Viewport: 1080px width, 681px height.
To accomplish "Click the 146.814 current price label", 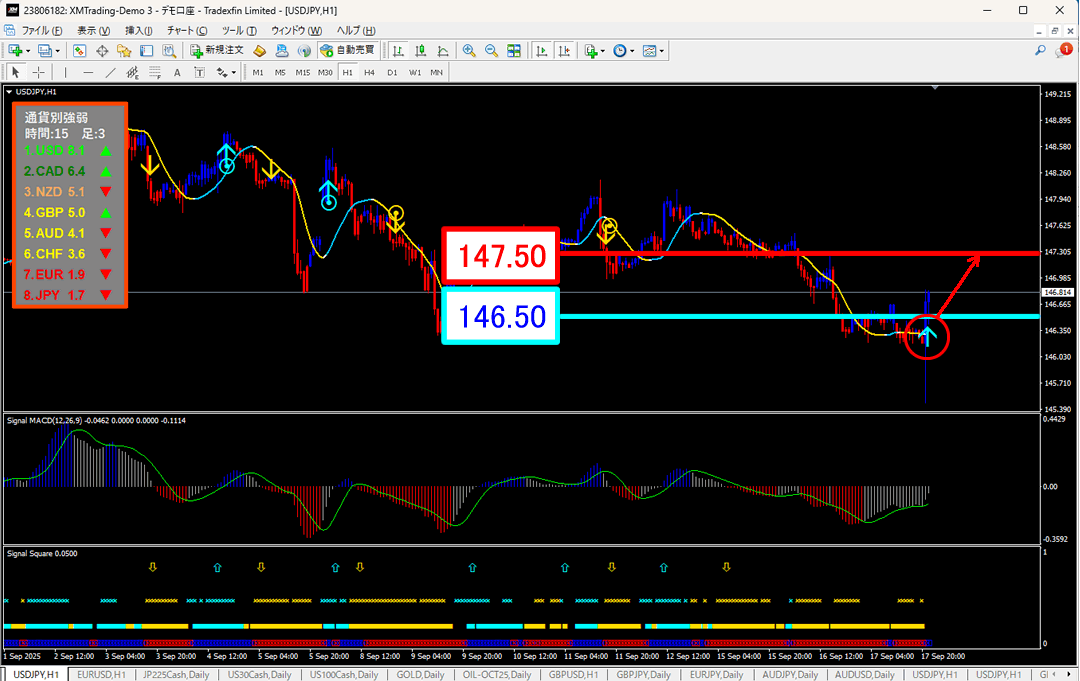I will coord(1057,293).
